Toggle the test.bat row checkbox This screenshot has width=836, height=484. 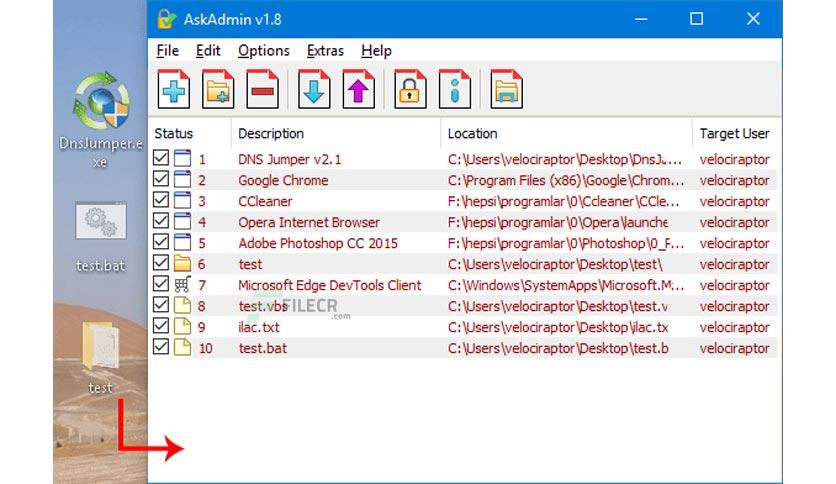pyautogui.click(x=160, y=346)
